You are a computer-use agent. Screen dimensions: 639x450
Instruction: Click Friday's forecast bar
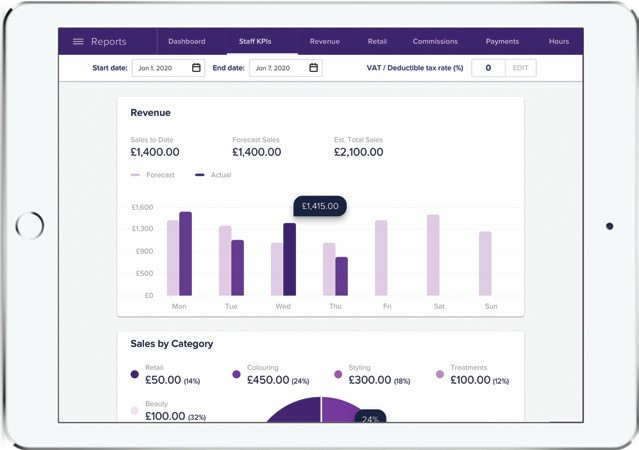[x=381, y=258]
